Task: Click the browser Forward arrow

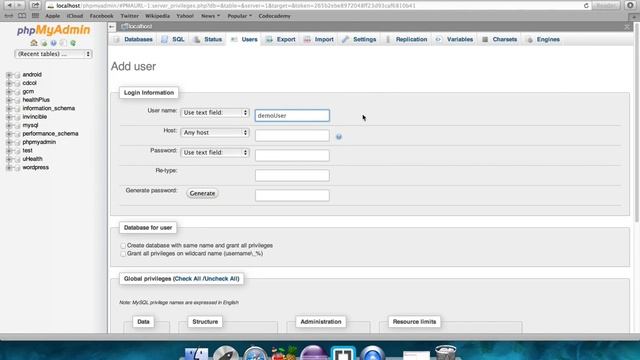Action: [x=19, y=5]
